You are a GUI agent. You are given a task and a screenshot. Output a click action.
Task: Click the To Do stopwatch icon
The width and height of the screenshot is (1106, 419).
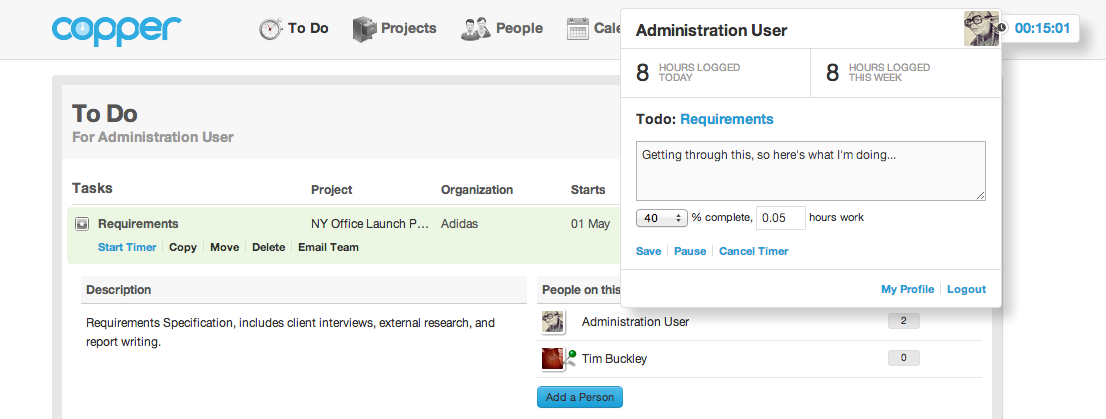tap(271, 29)
